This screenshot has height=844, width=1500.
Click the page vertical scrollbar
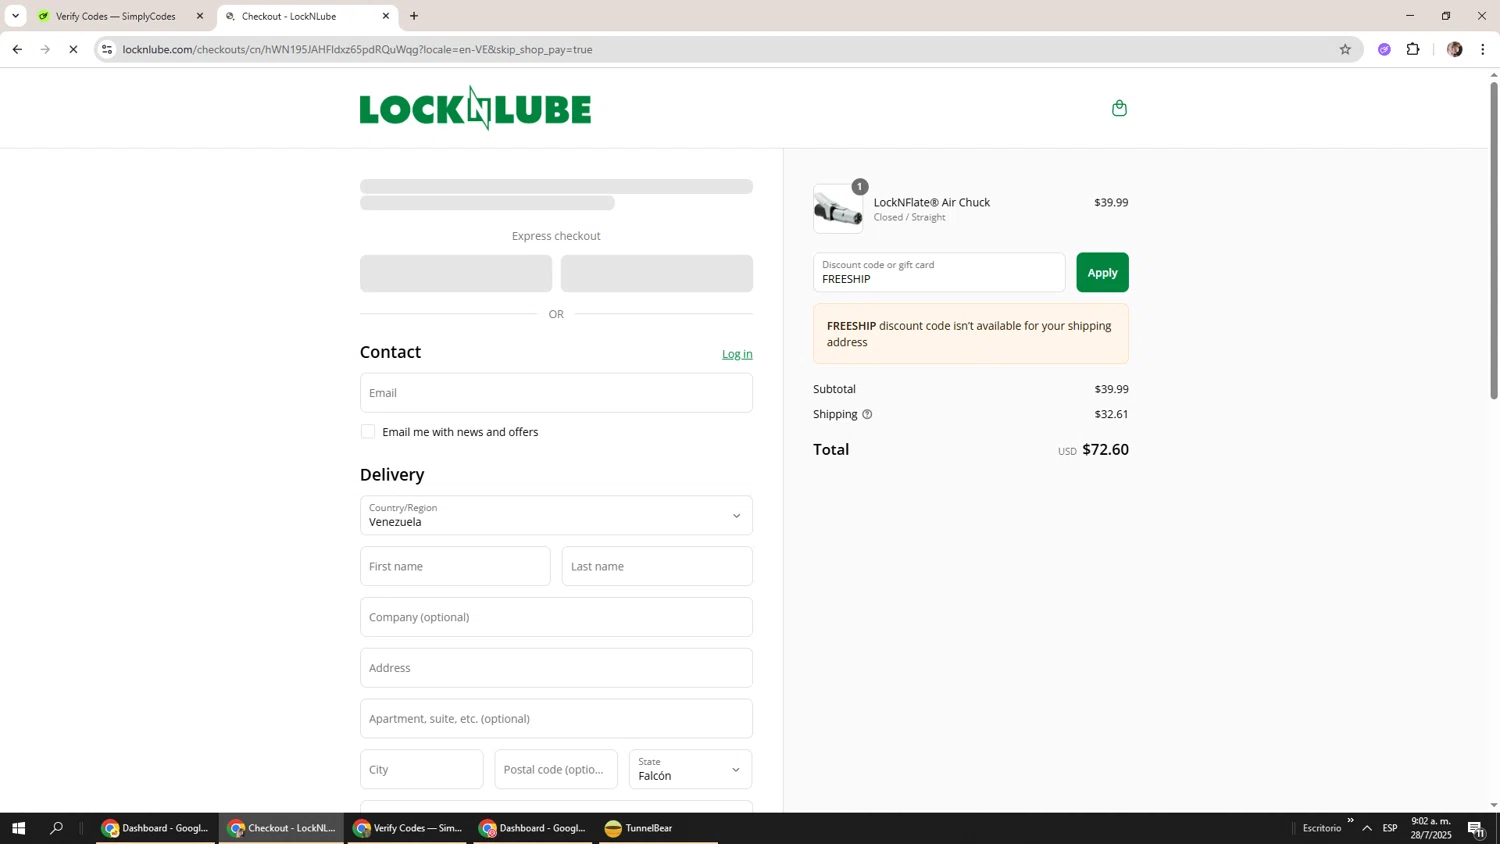coord(1494,240)
